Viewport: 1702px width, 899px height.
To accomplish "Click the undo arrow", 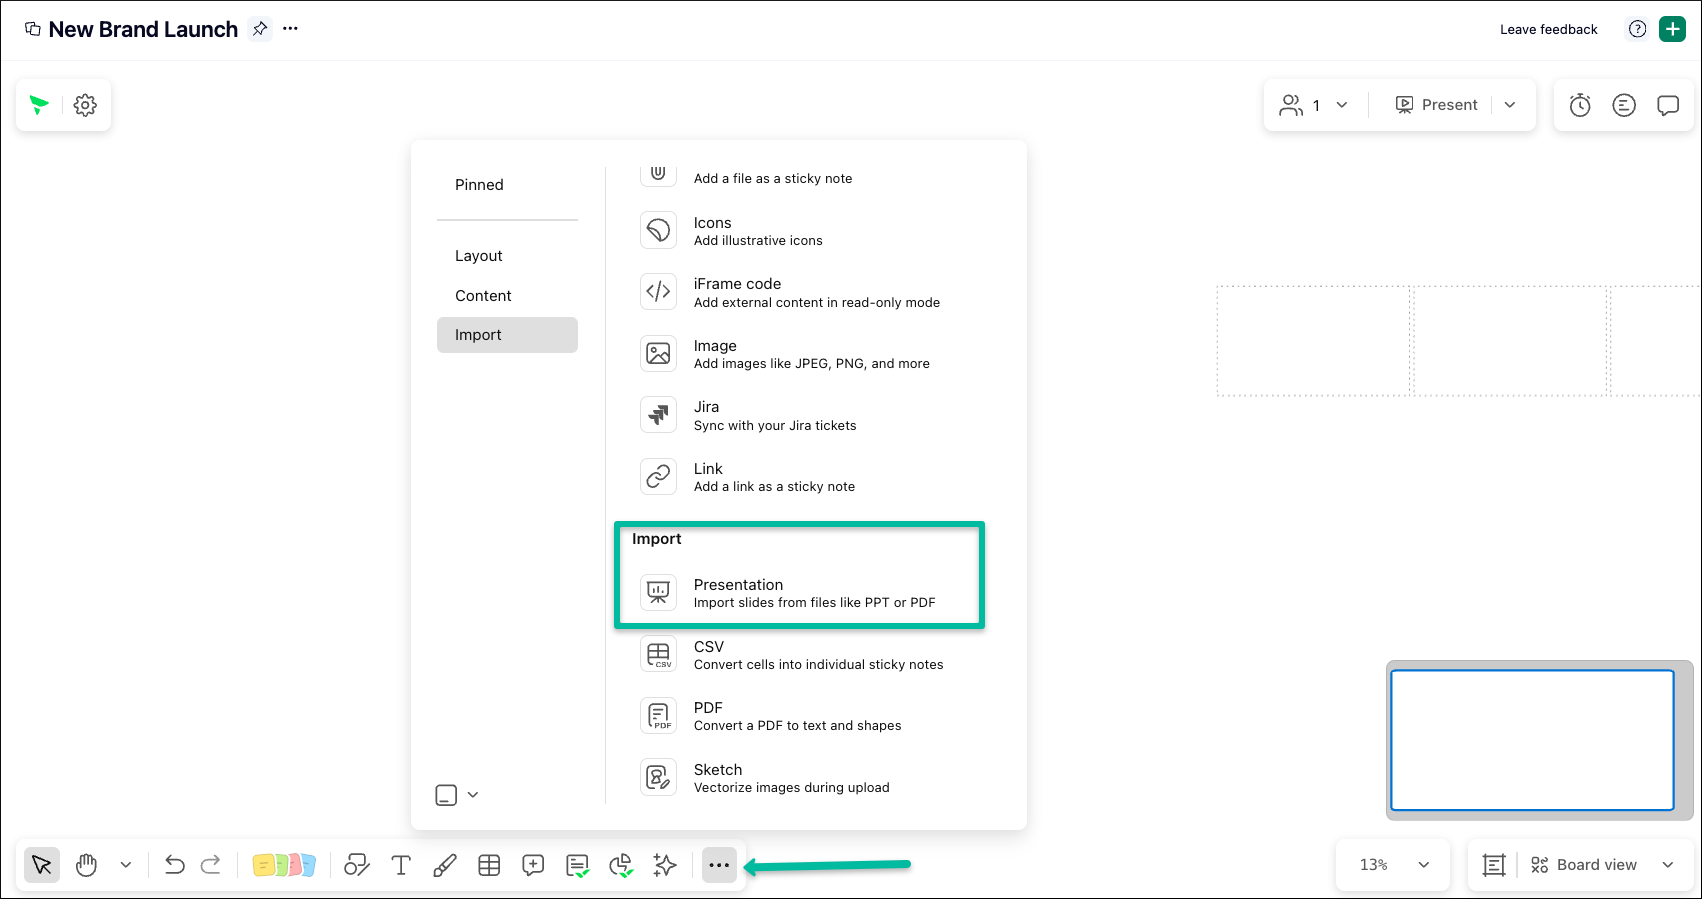I will (175, 865).
